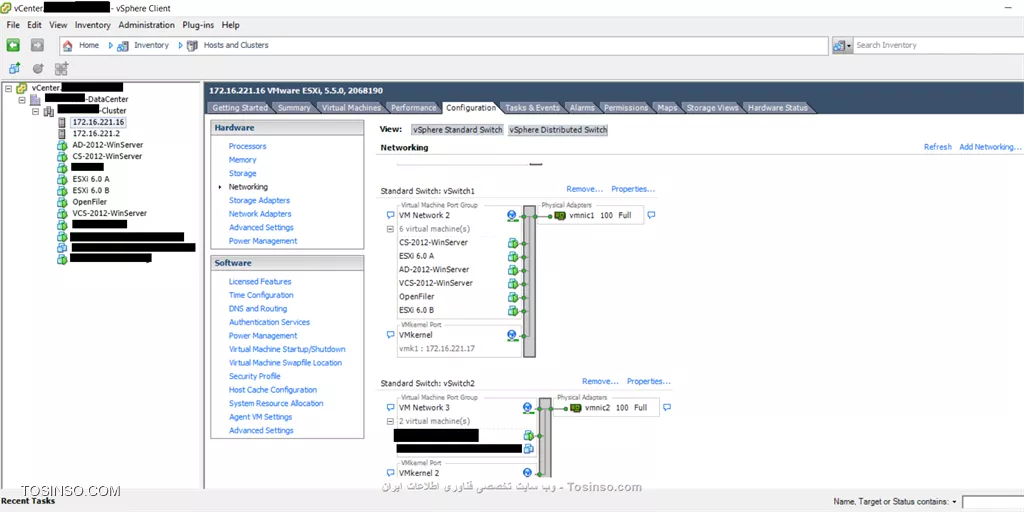
Task: Switch to the Hardware Status tab
Action: coord(778,108)
